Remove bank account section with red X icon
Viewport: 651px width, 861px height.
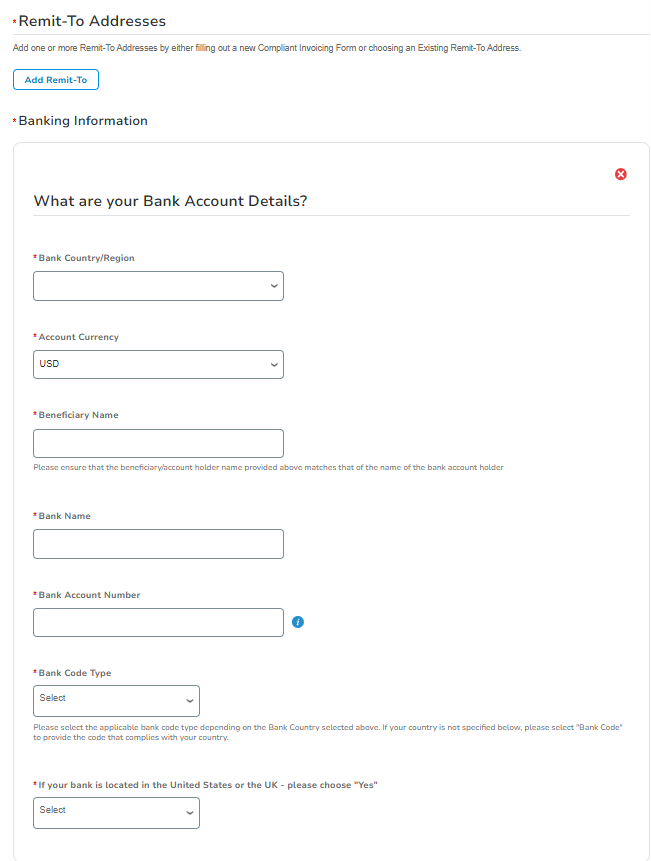click(620, 174)
